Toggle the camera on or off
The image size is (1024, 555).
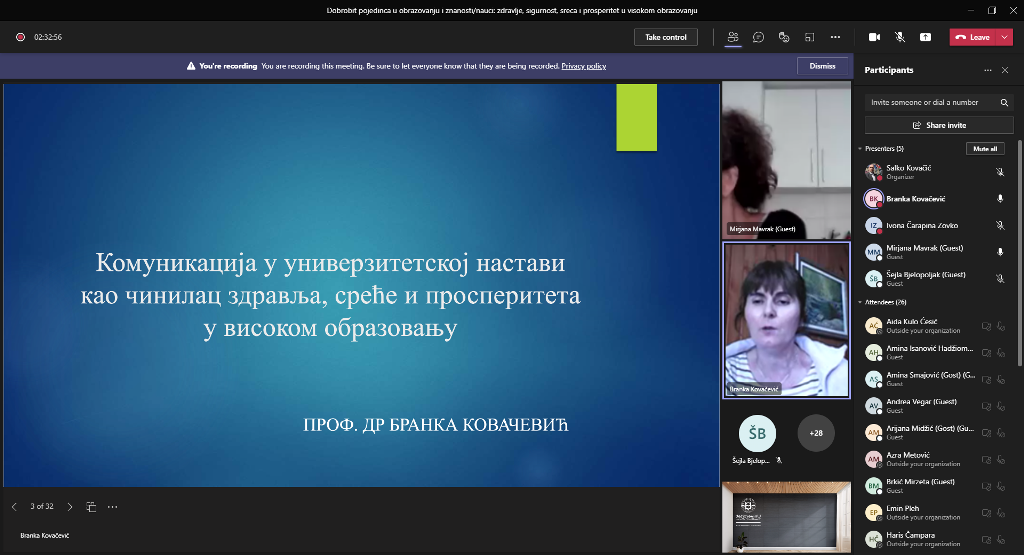coord(874,37)
